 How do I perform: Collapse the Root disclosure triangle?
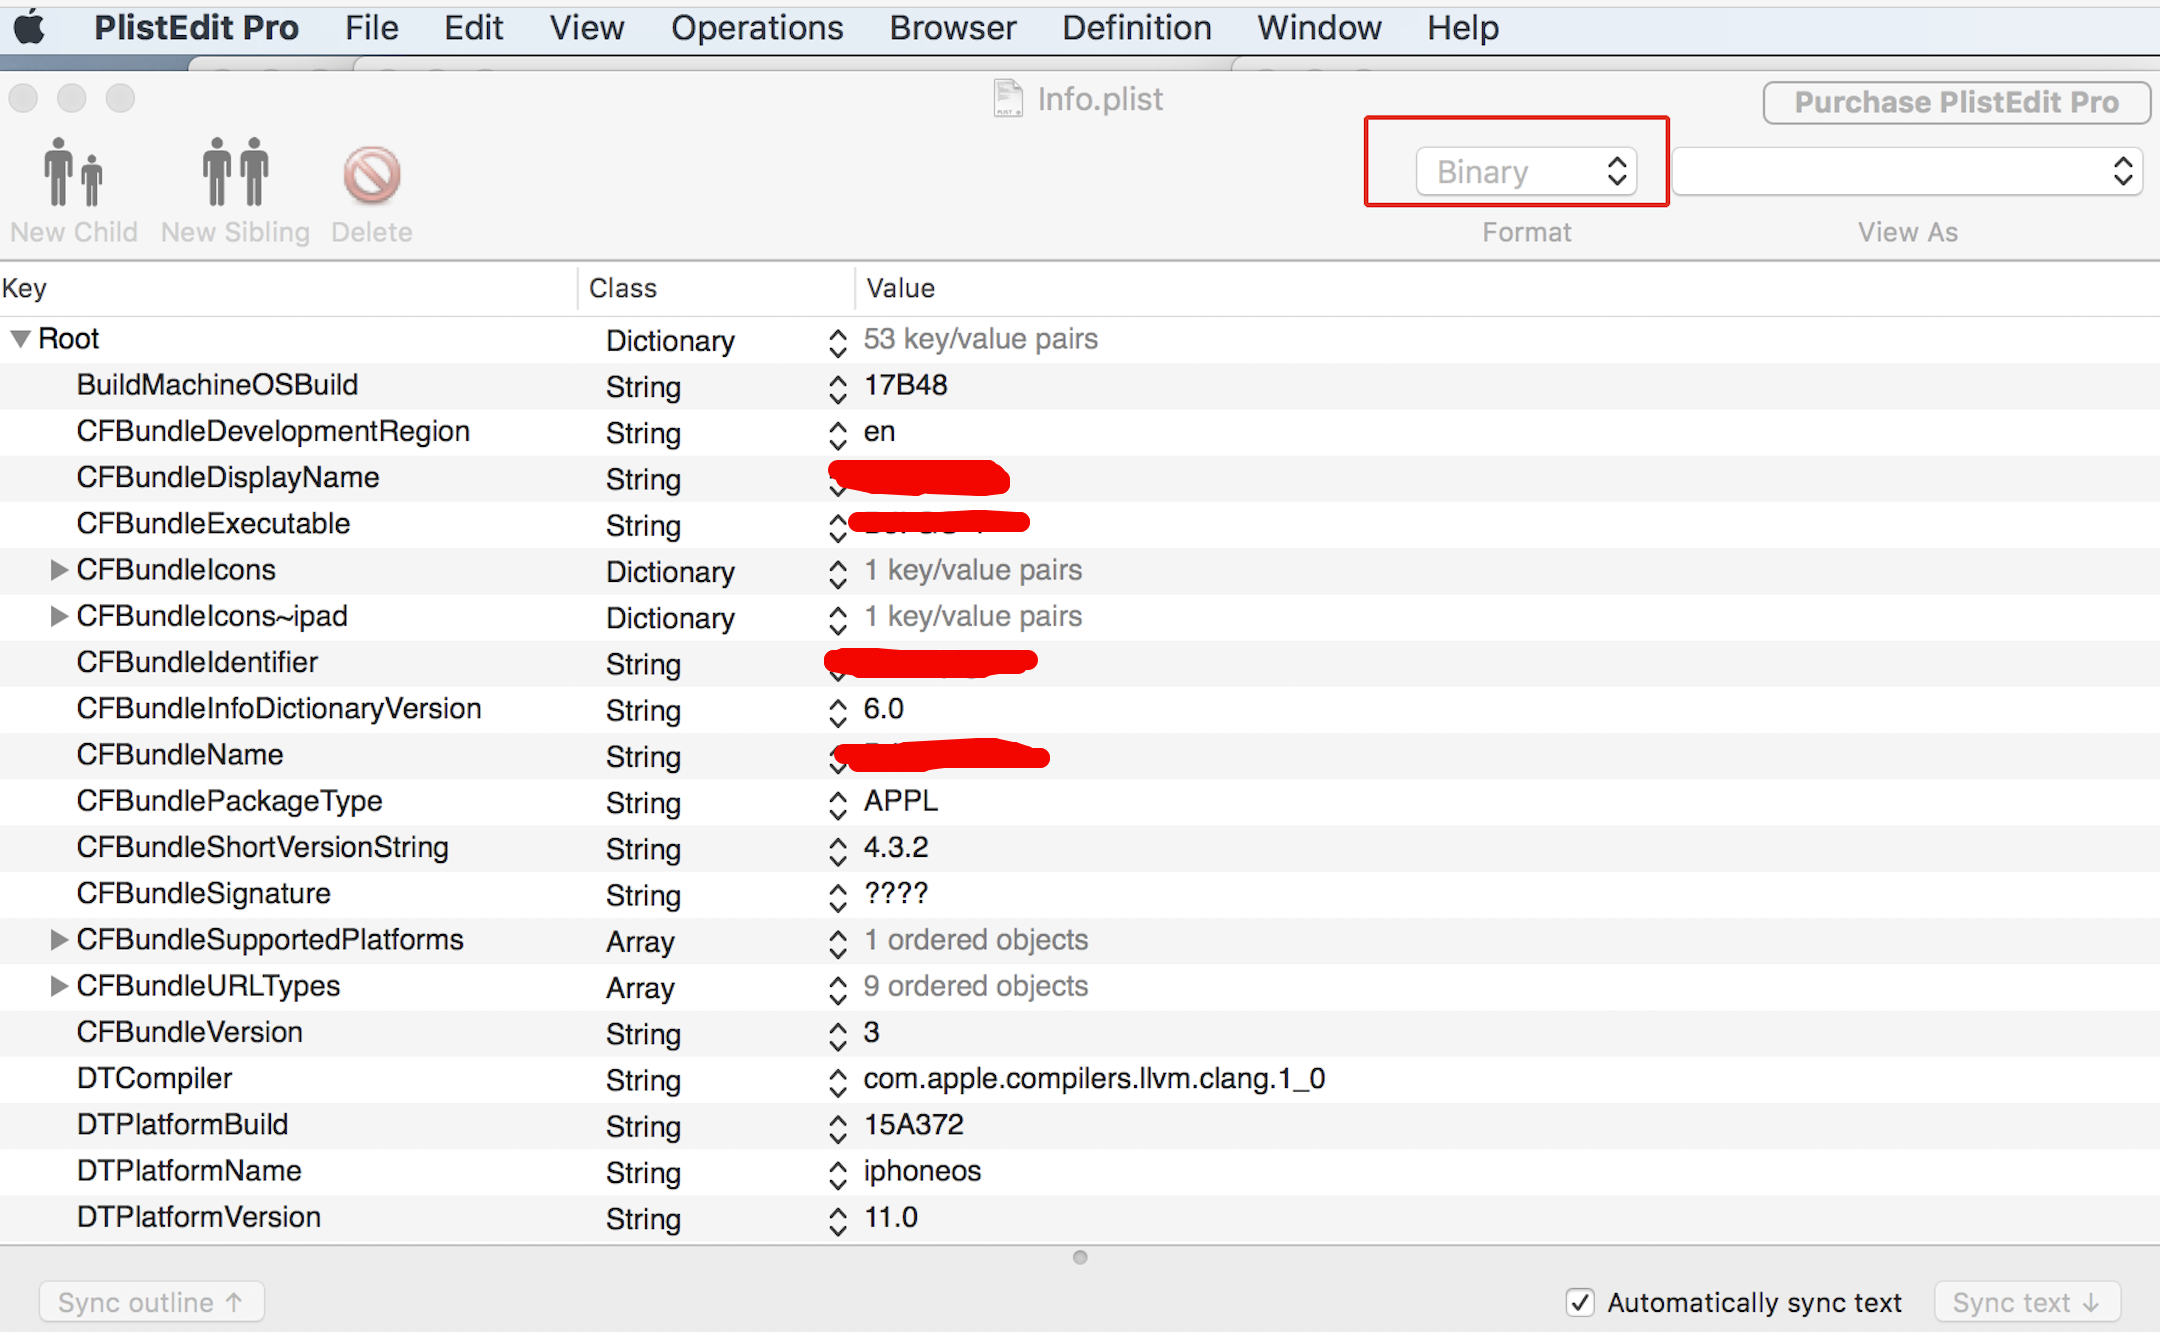click(20, 339)
